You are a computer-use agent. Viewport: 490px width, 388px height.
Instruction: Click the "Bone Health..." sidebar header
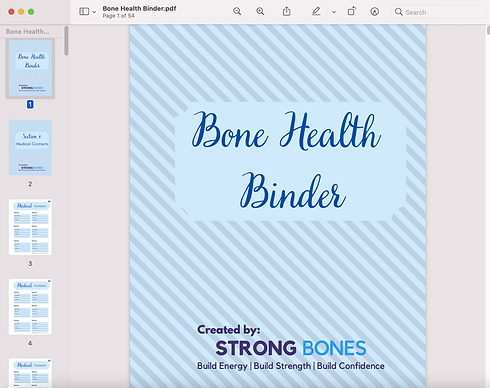[x=27, y=32]
